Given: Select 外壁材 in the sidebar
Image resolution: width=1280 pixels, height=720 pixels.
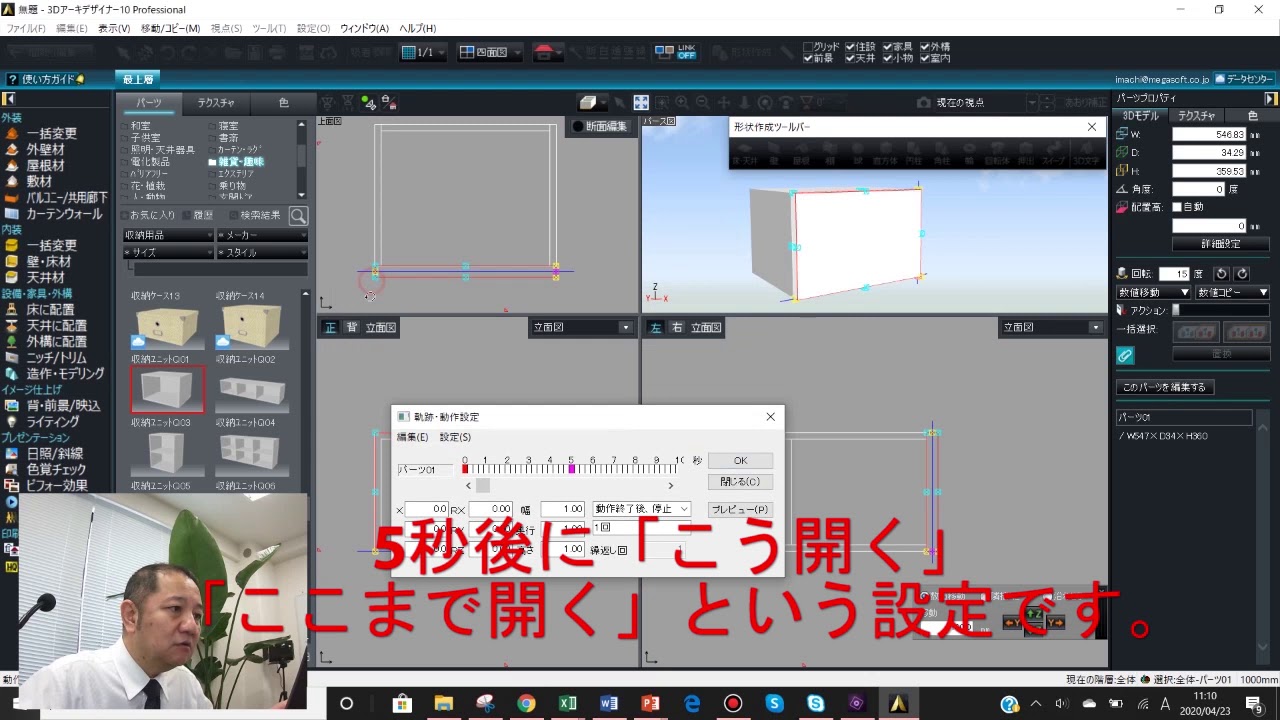Looking at the screenshot, I should [45, 149].
